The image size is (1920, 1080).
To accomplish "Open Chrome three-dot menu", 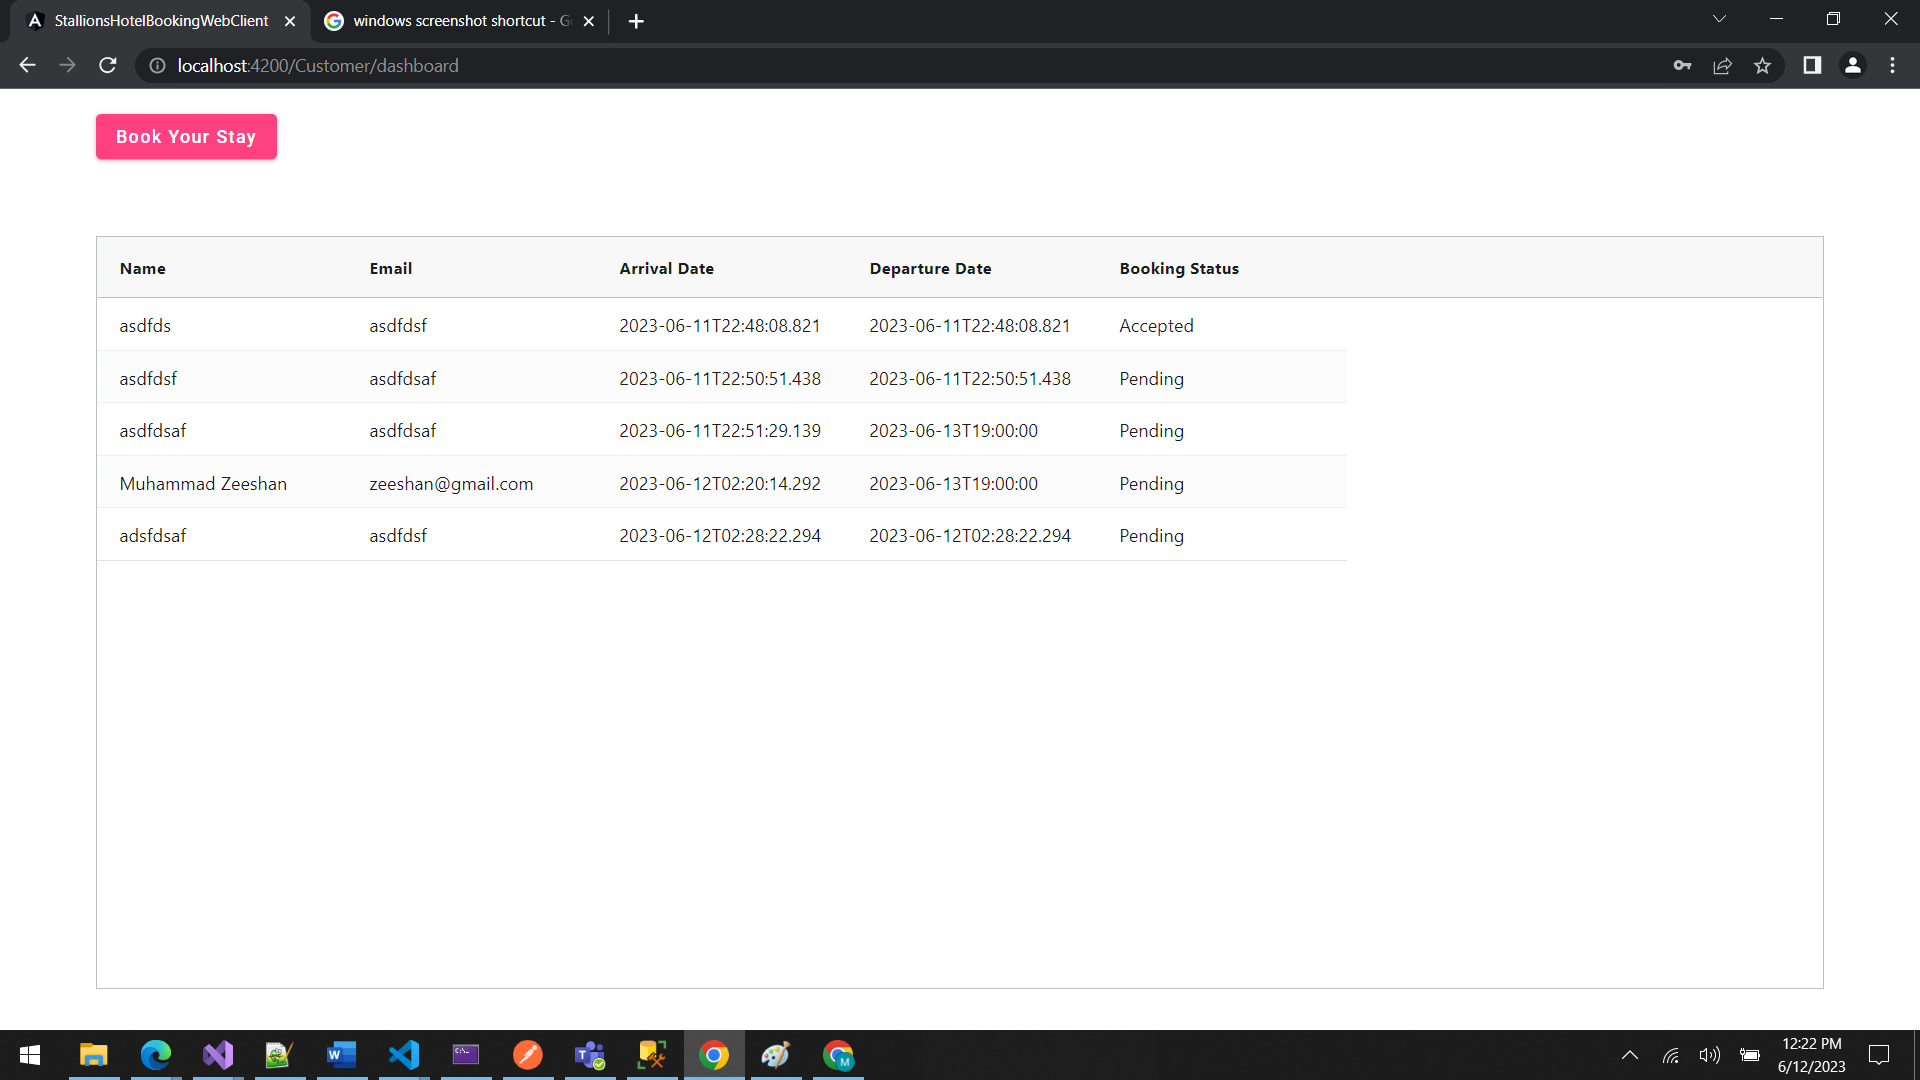I will click(1892, 65).
